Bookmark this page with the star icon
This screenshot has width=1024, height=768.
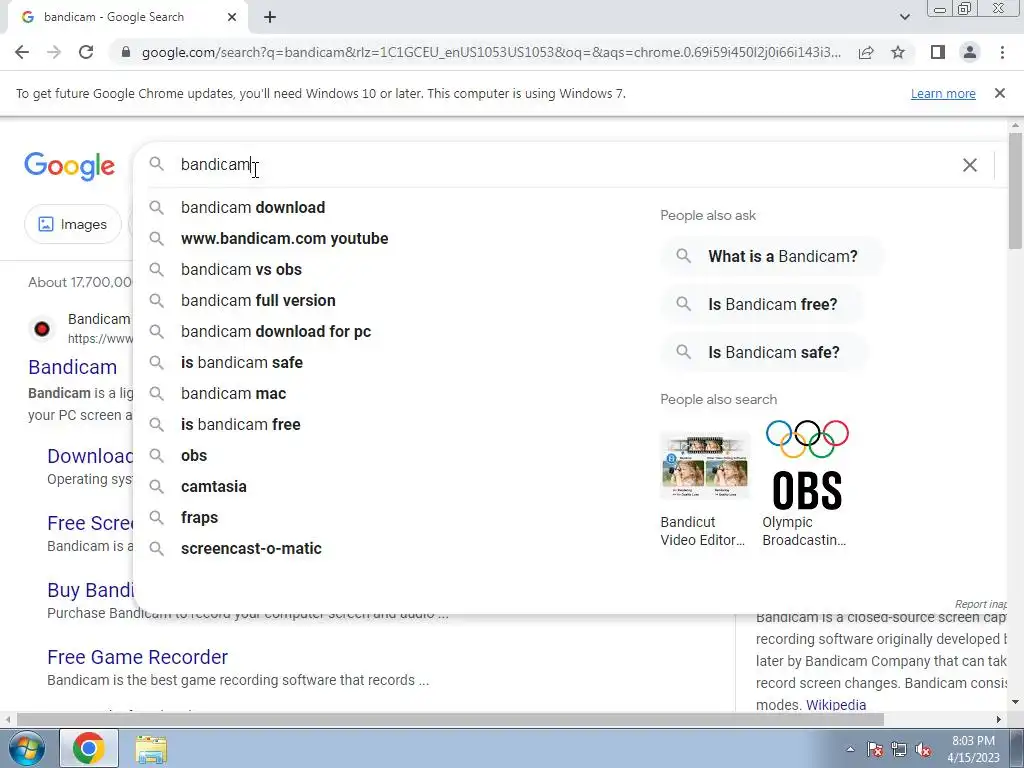pyautogui.click(x=898, y=52)
